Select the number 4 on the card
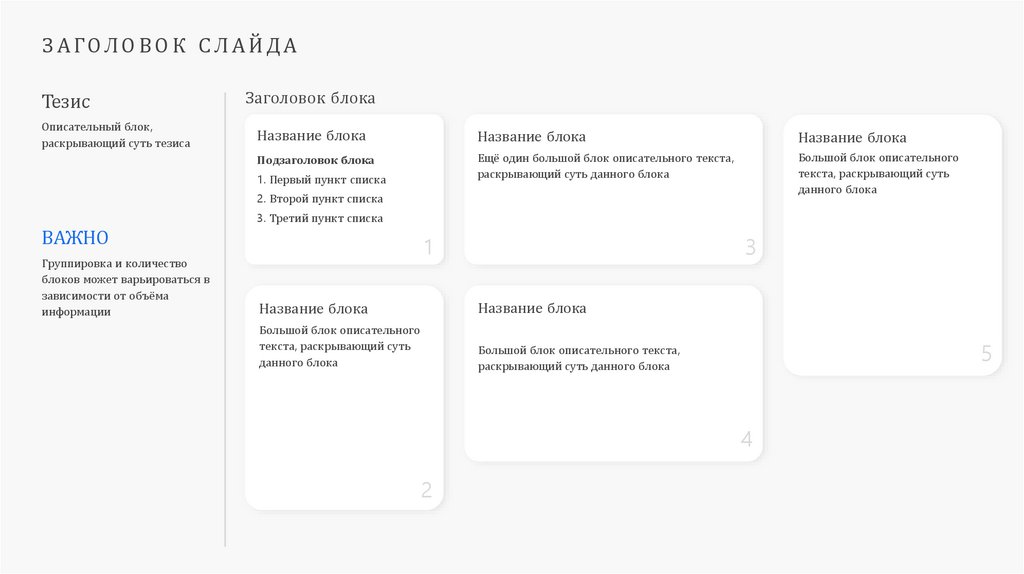The image size is (1024, 574). click(x=746, y=439)
